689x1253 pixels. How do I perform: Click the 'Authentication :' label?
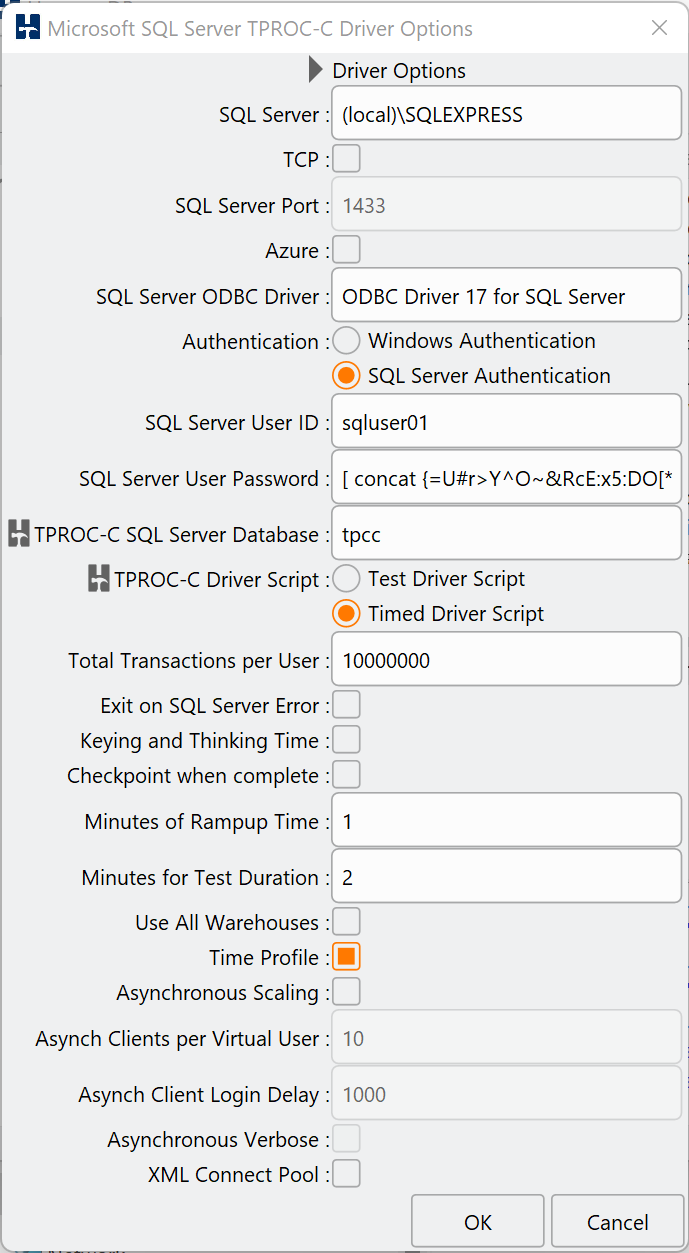pos(256,342)
